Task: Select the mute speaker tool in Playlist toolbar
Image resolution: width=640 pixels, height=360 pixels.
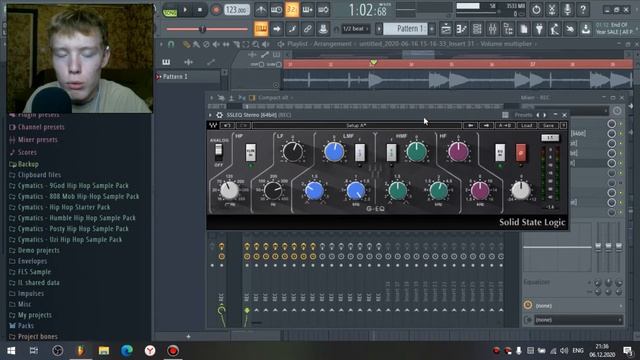Action: point(216,44)
